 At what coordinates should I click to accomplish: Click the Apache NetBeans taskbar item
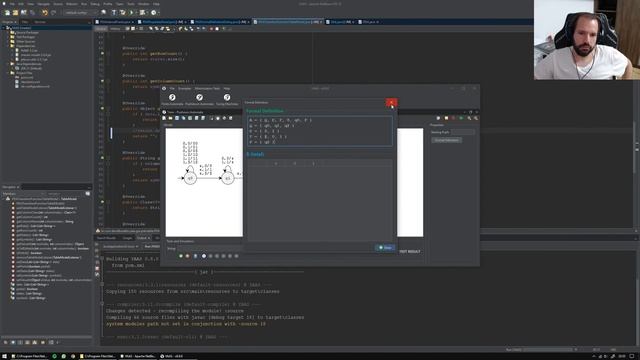[138, 356]
